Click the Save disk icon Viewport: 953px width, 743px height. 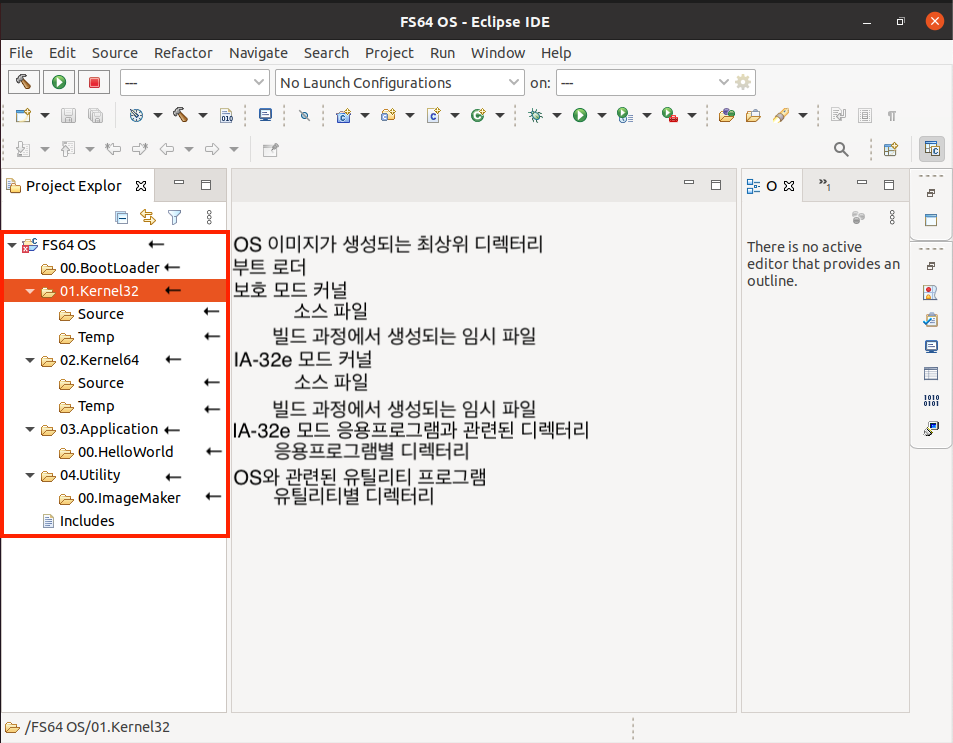tap(68, 116)
